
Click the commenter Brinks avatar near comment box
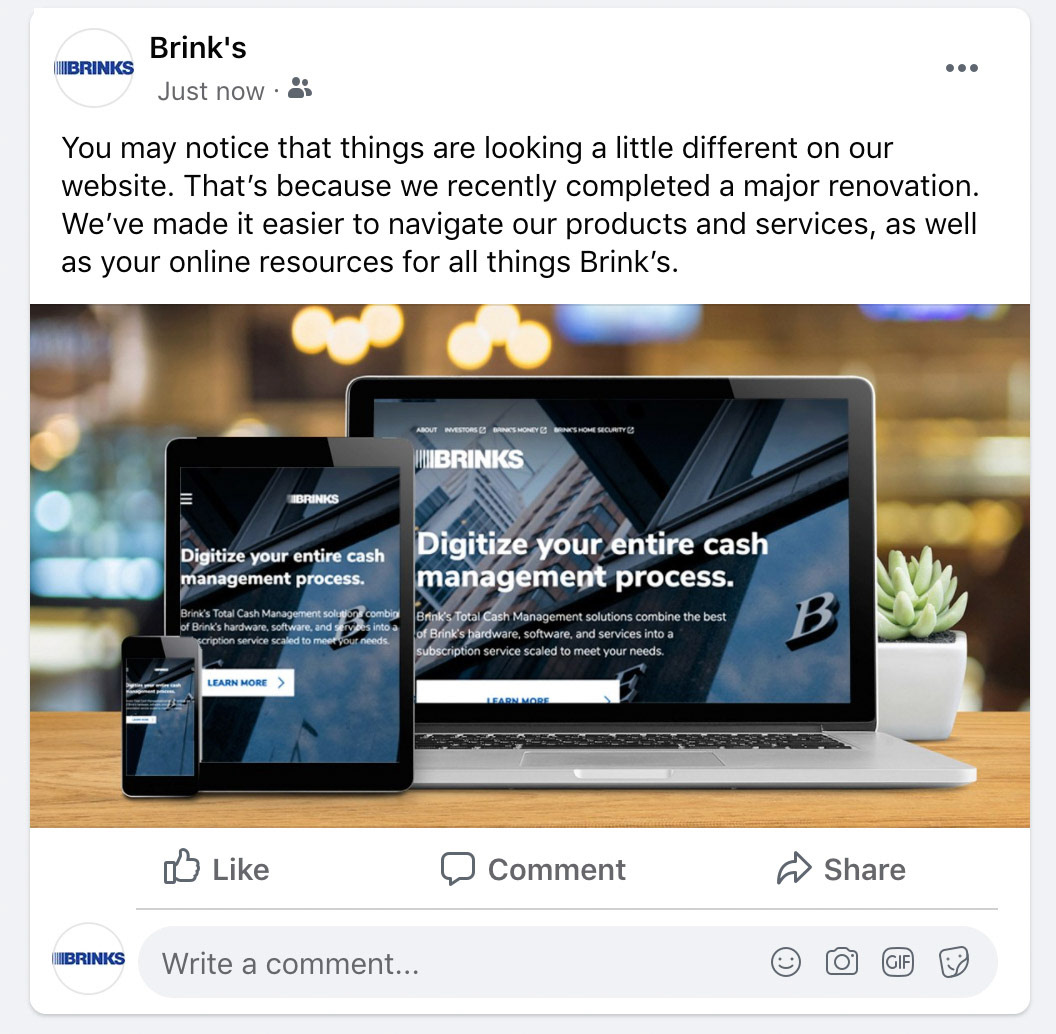(89, 959)
